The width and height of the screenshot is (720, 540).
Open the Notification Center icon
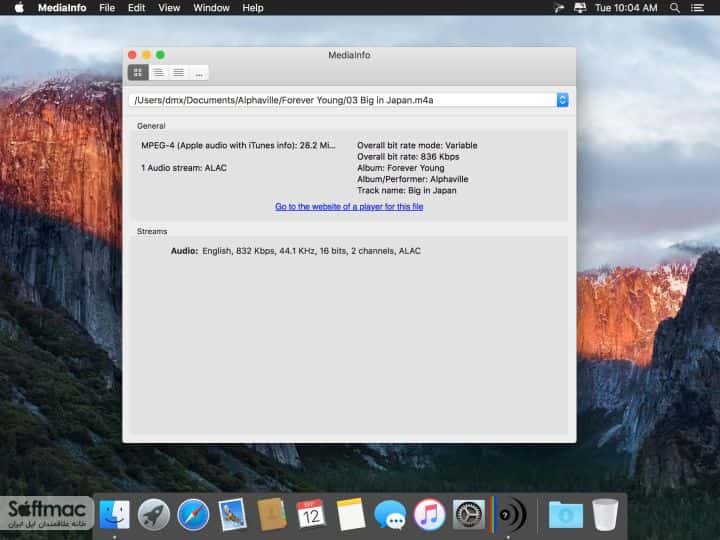point(698,8)
